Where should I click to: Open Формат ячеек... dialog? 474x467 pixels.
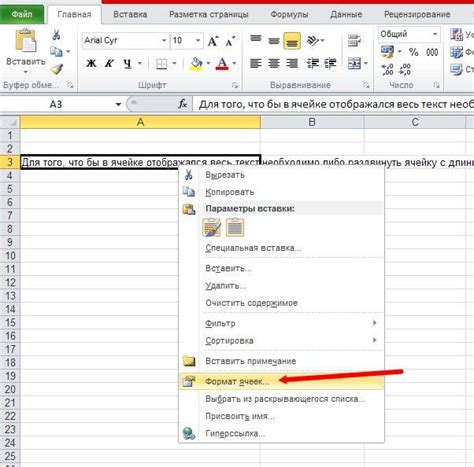(x=281, y=381)
